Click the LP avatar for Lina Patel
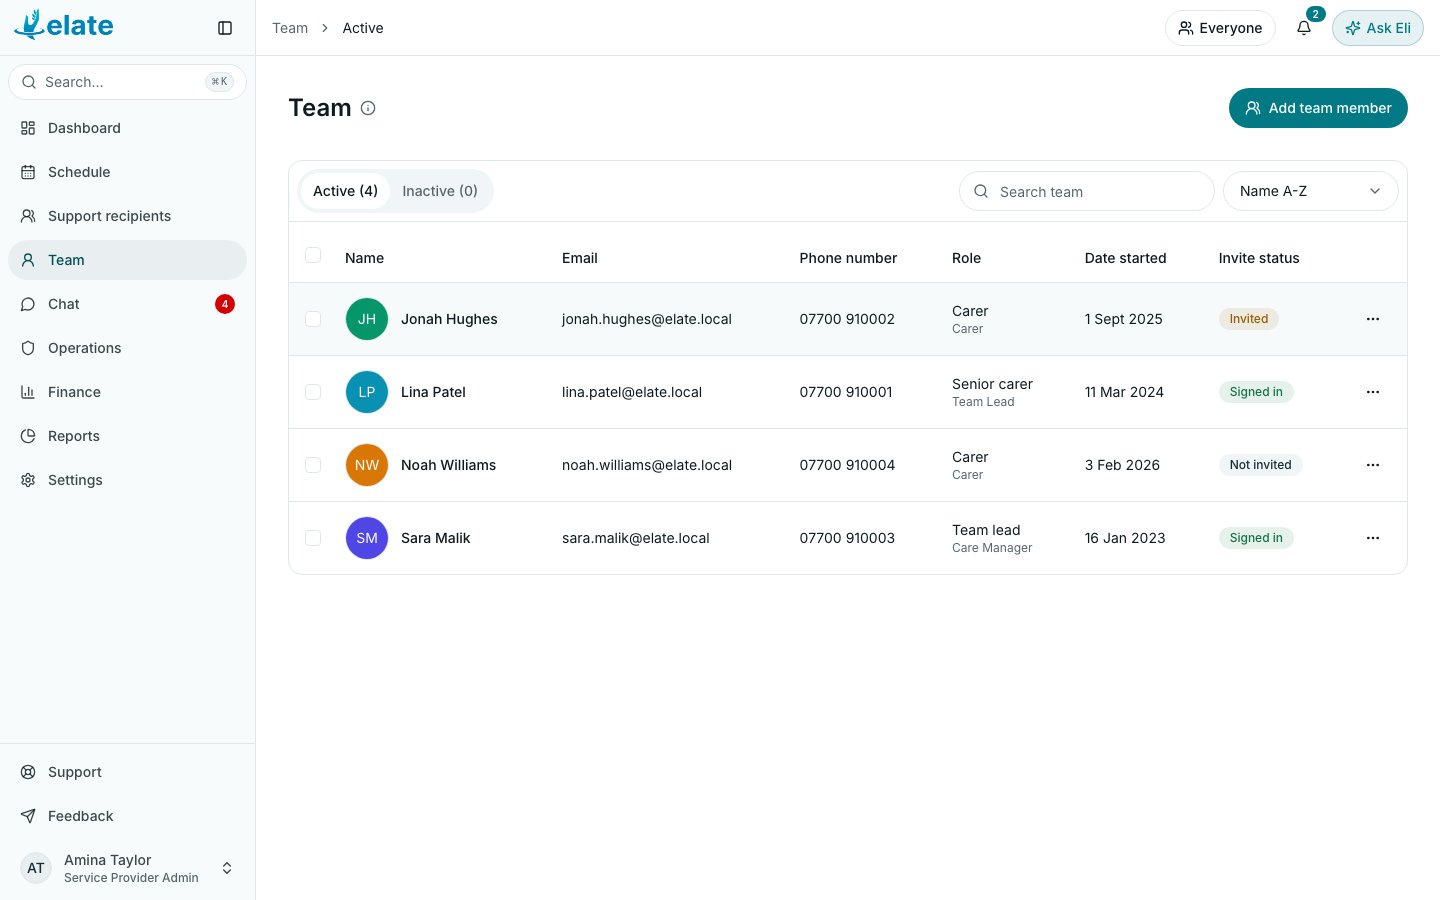1440x900 pixels. click(367, 392)
